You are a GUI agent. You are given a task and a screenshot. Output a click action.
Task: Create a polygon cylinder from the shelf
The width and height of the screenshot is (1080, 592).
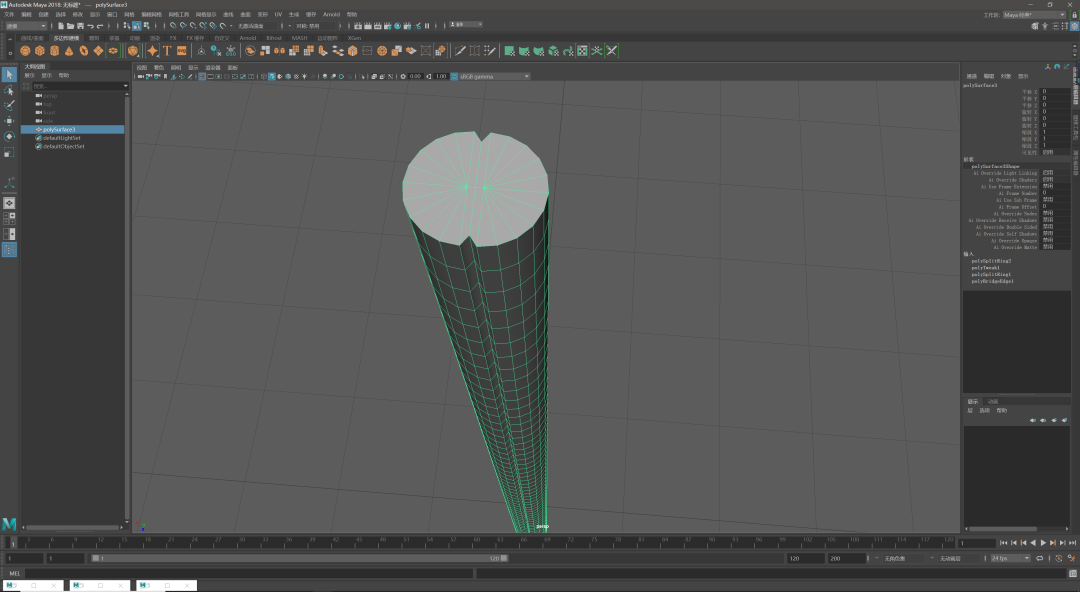click(54, 50)
